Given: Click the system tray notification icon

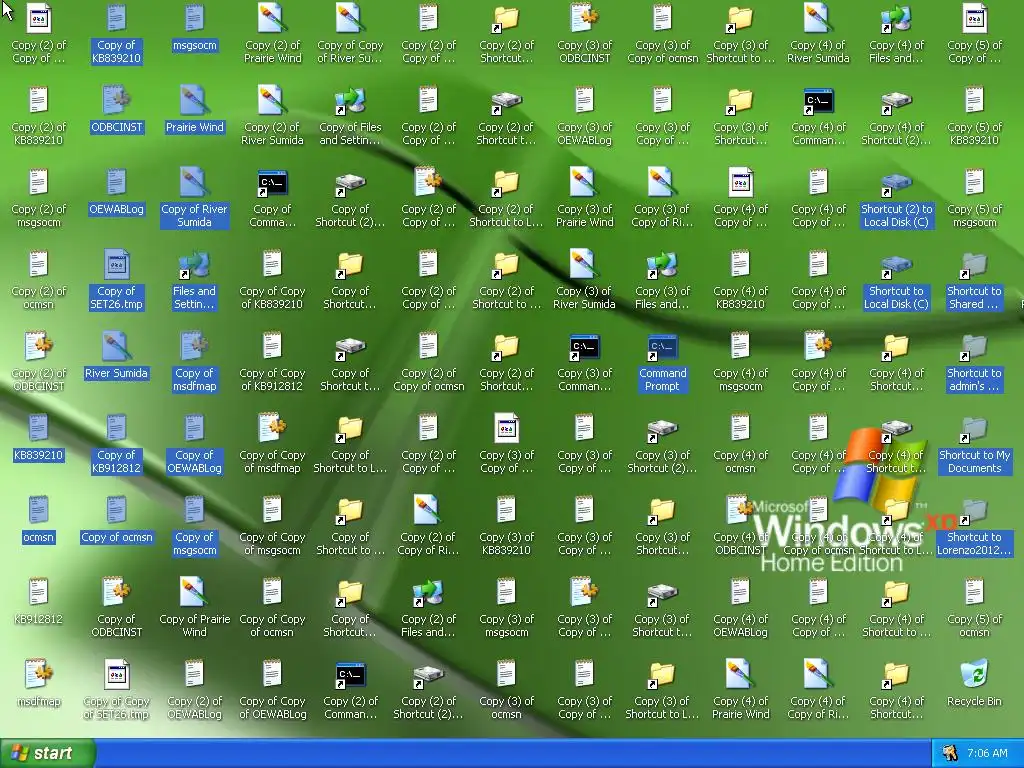Looking at the screenshot, I should click(950, 753).
